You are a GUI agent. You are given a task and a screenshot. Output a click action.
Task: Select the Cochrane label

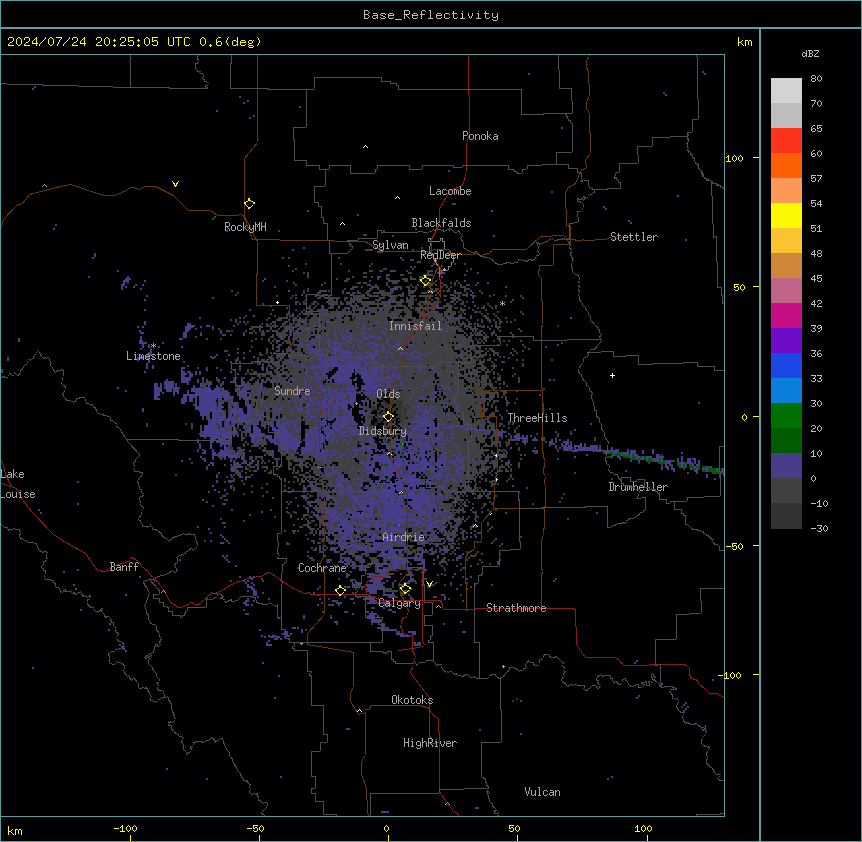click(322, 568)
